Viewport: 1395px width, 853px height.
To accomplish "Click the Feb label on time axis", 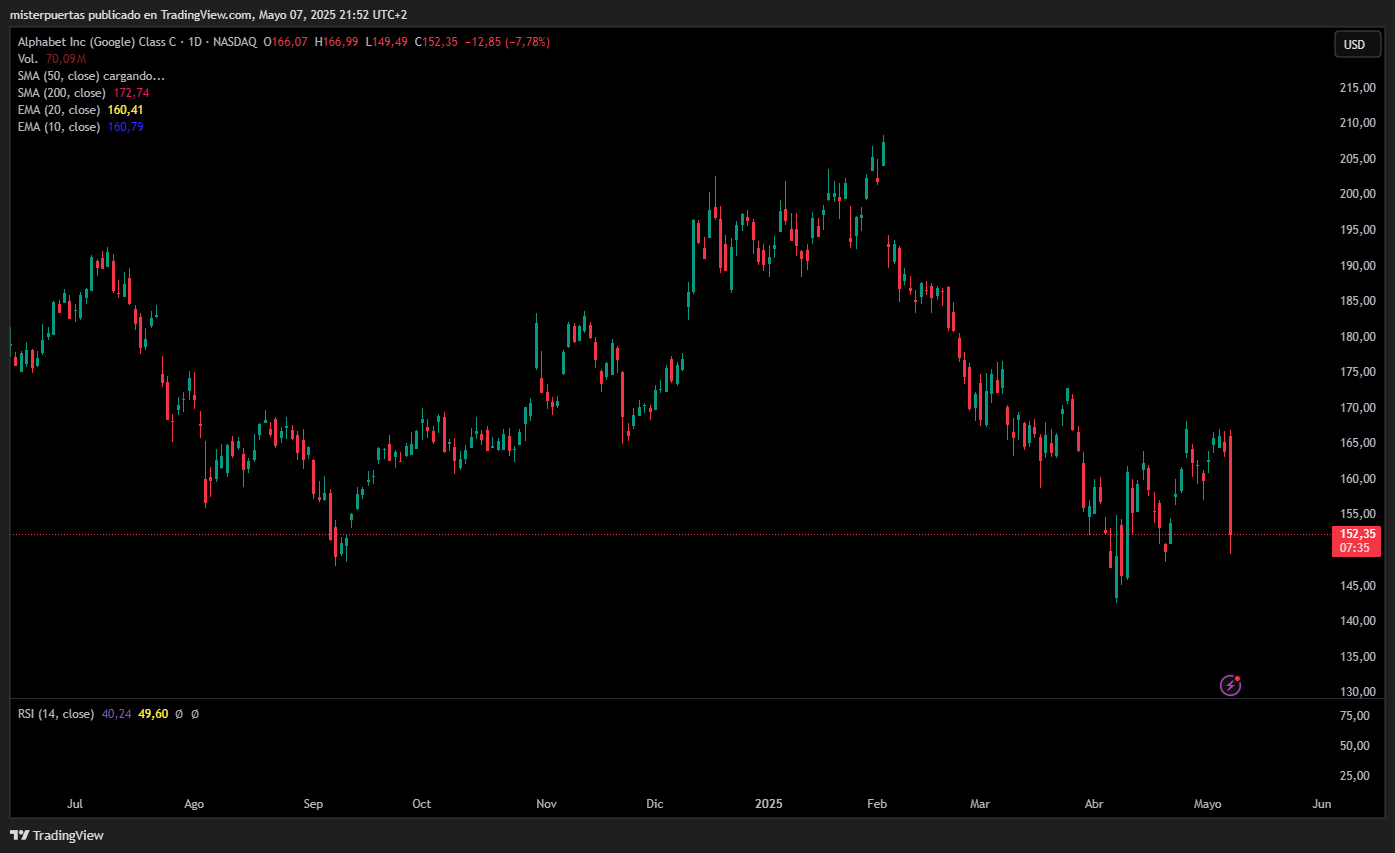I will pos(877,804).
